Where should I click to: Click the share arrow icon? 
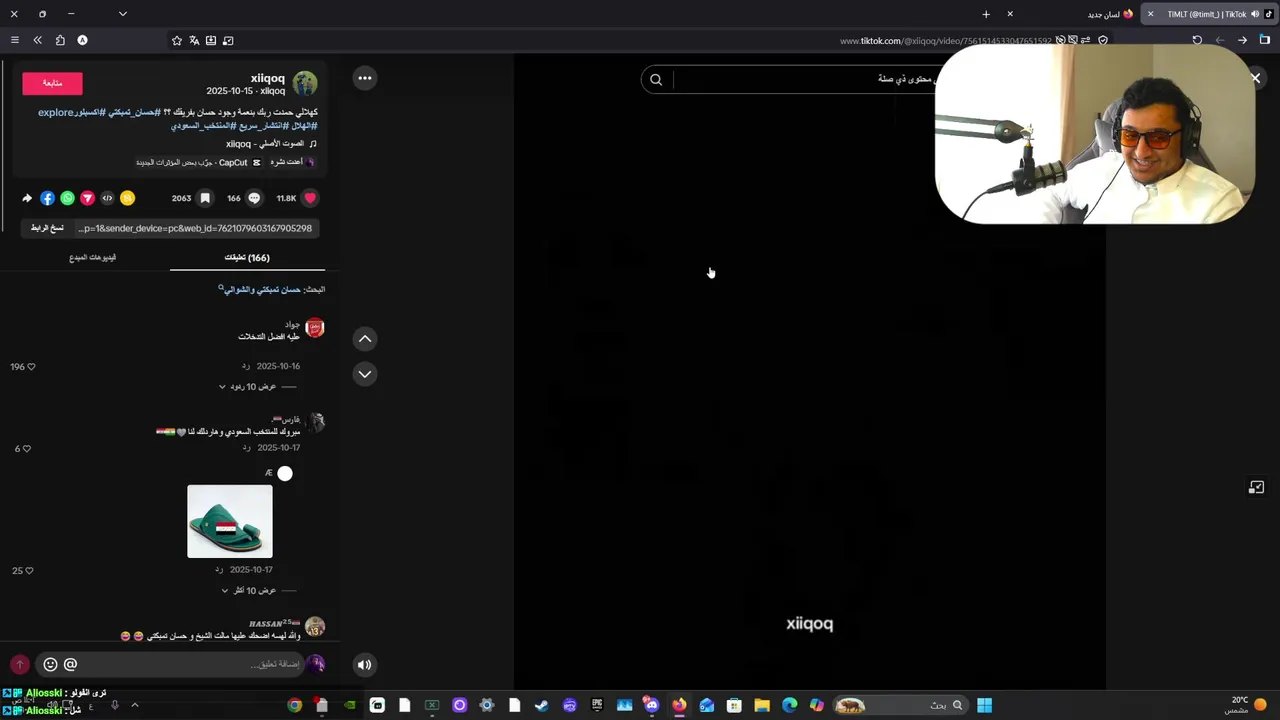click(x=27, y=198)
